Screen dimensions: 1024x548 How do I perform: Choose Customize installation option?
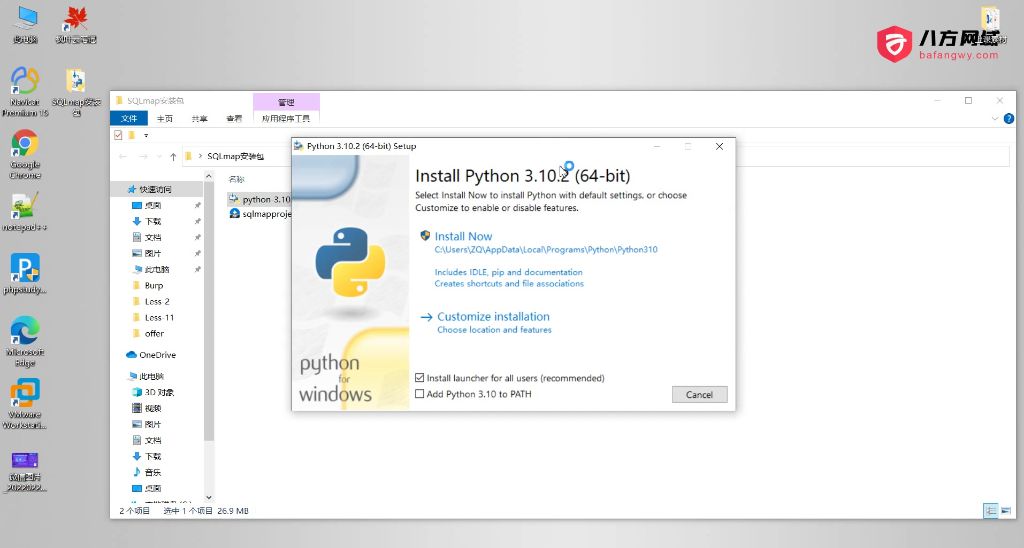tap(493, 317)
